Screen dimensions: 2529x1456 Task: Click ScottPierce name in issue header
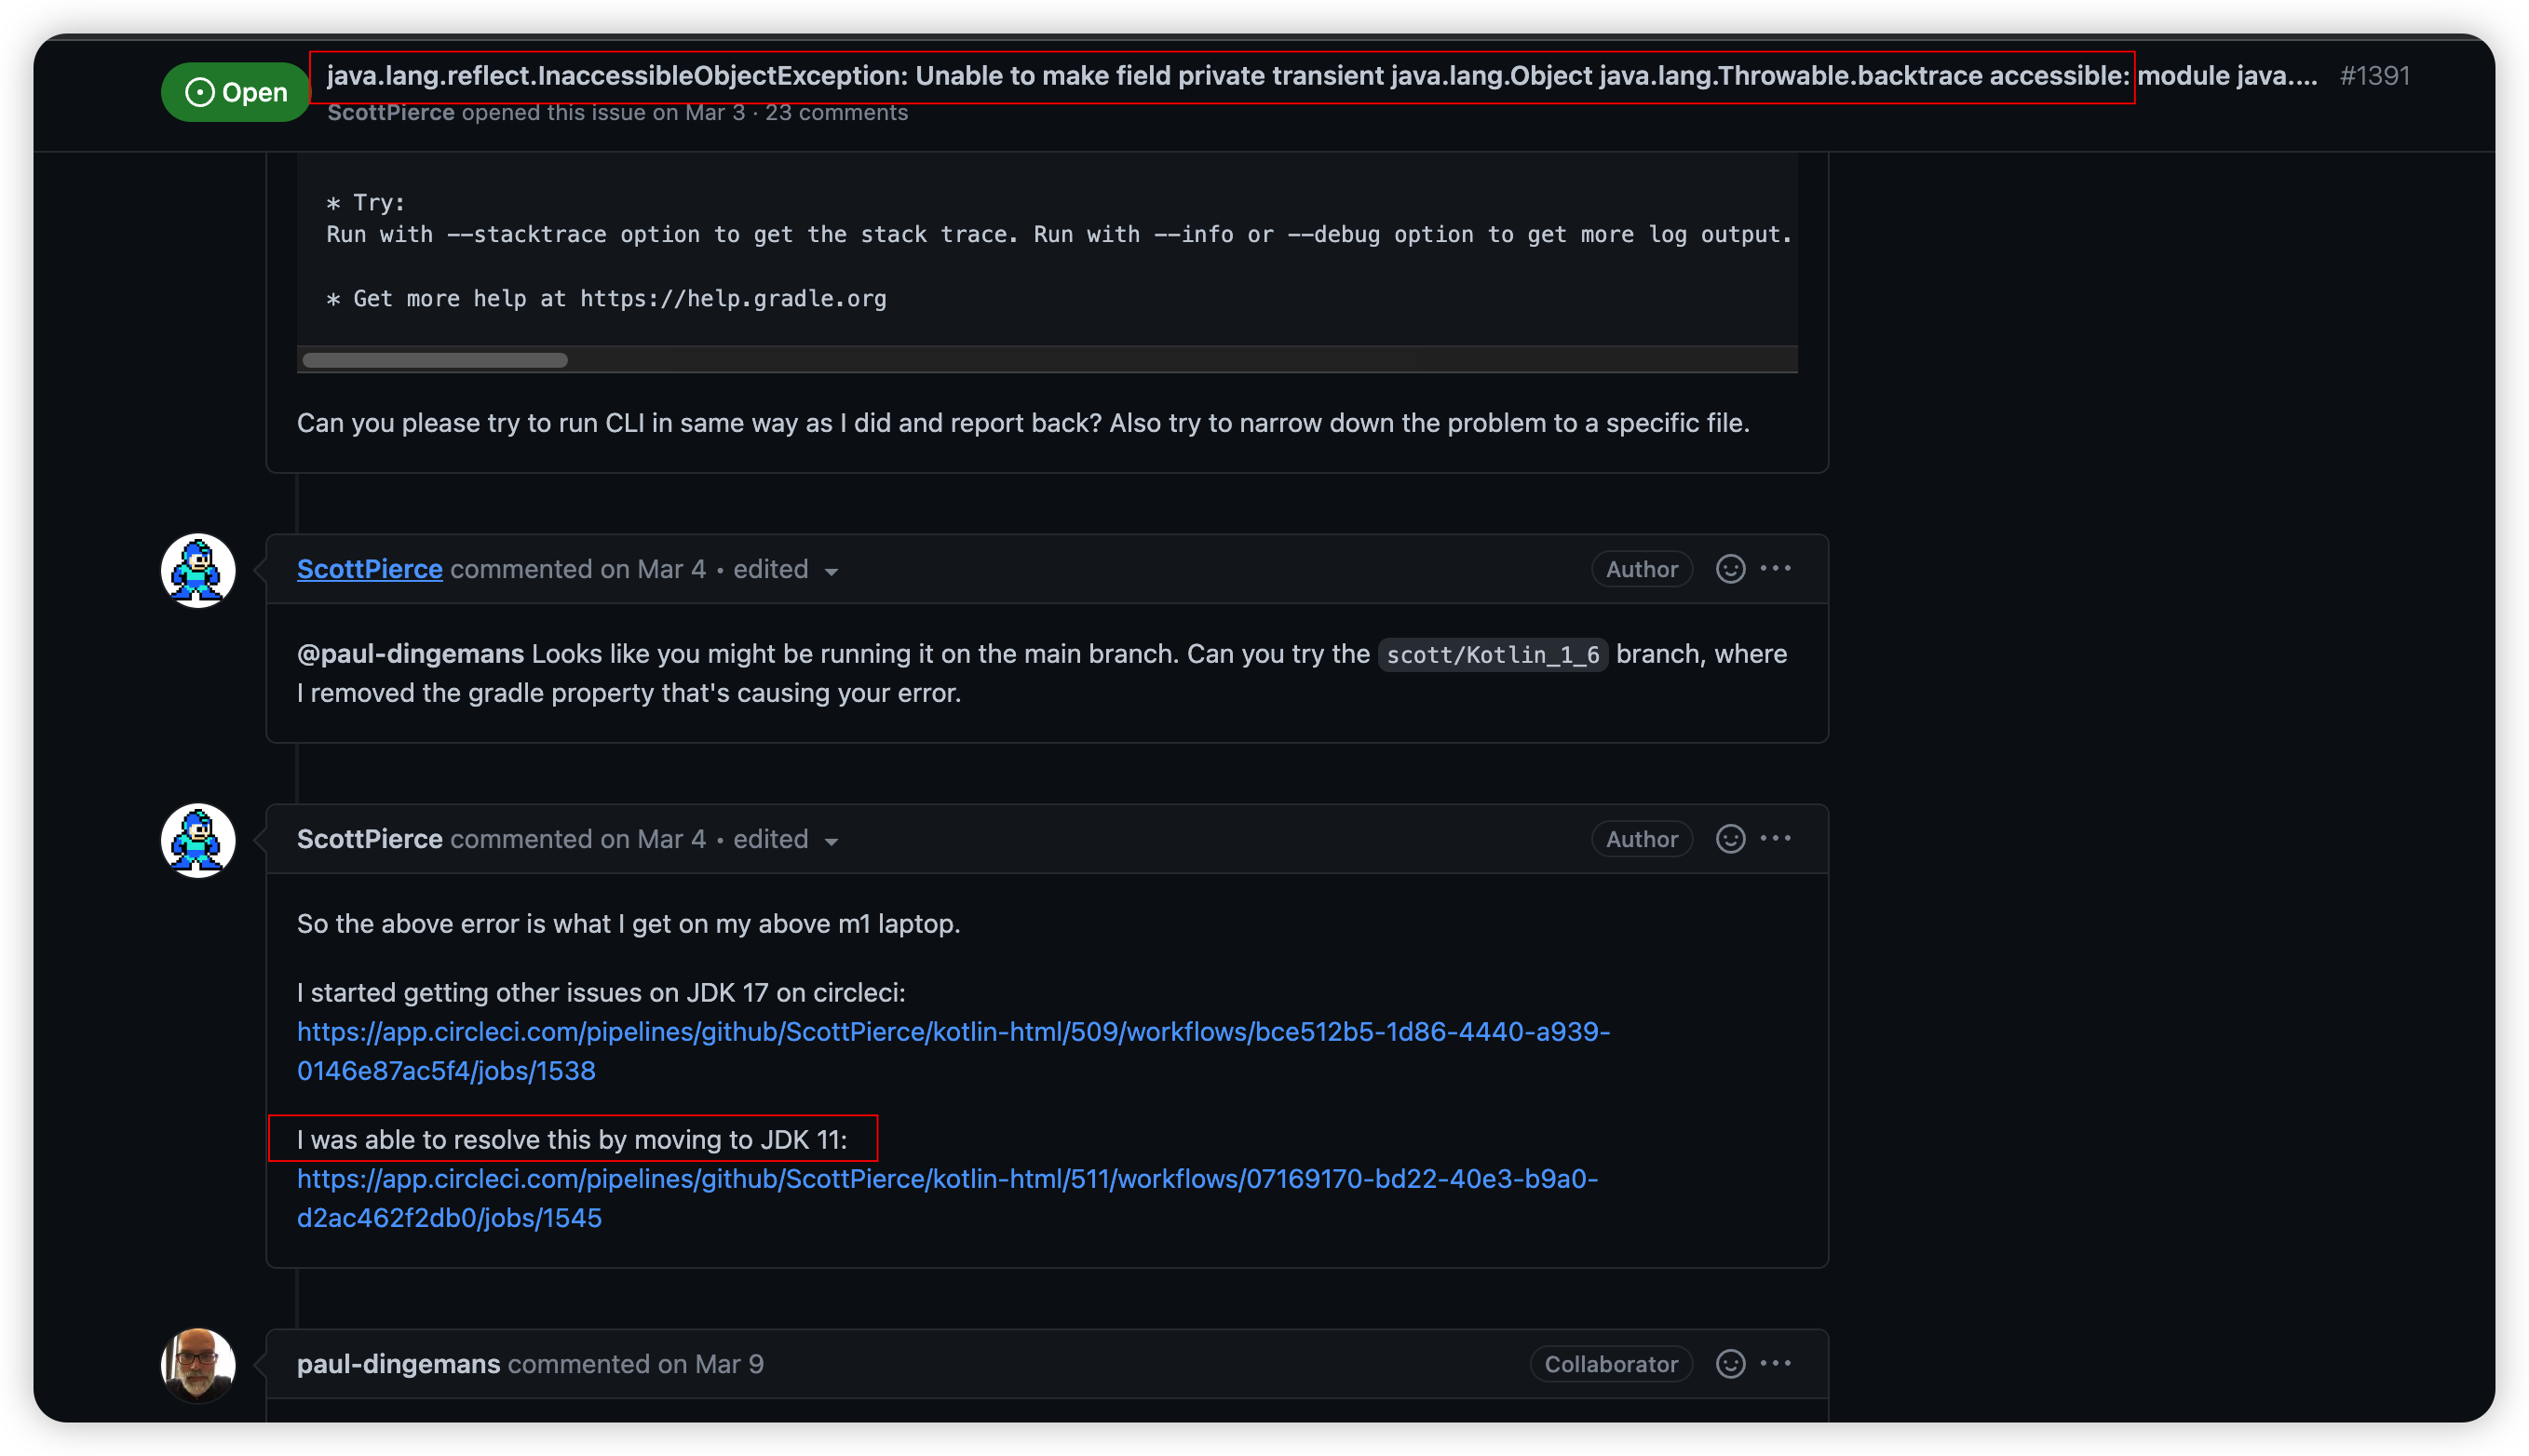pyautogui.click(x=390, y=113)
